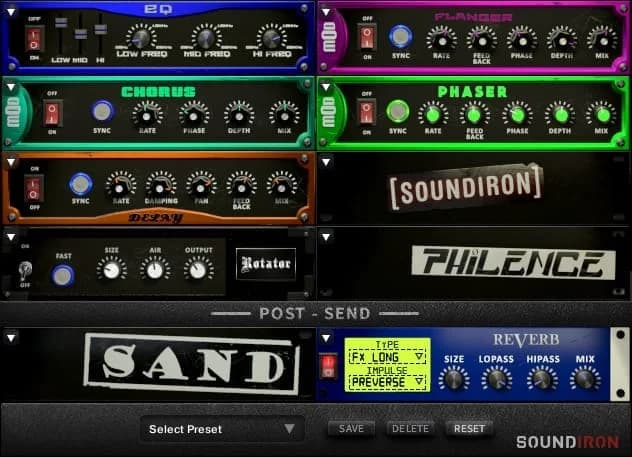Toggle the Delay on/off switch
632x457 pixels.
coord(33,187)
